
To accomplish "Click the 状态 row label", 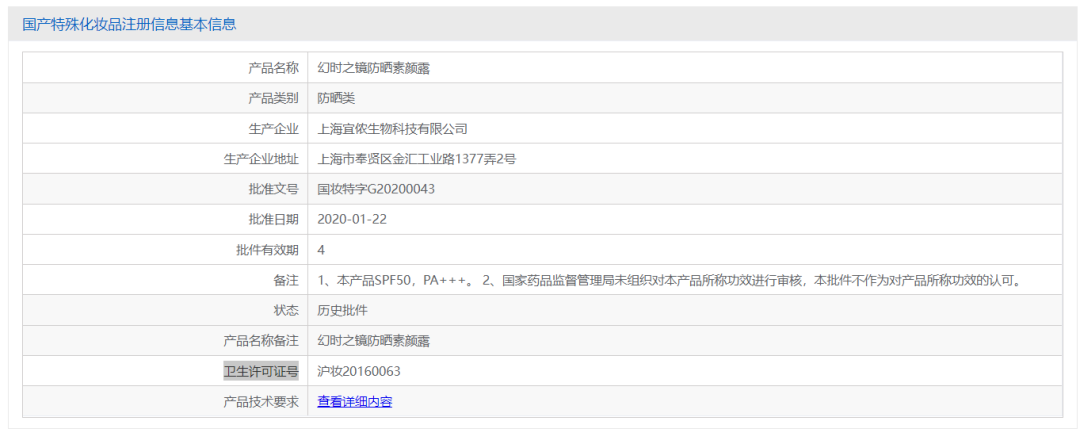I will (285, 310).
